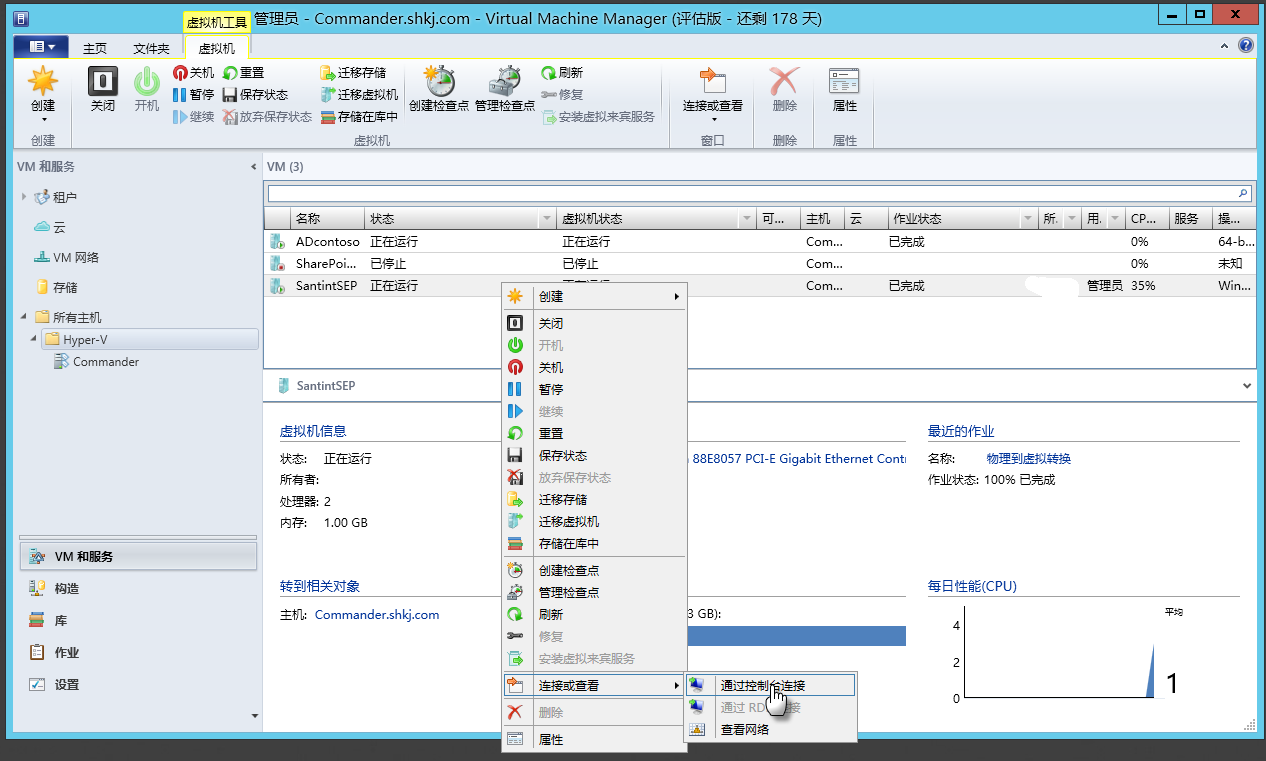1266x761 pixels.
Task: Click the 创建检查点 ribbon button
Action: click(x=439, y=90)
